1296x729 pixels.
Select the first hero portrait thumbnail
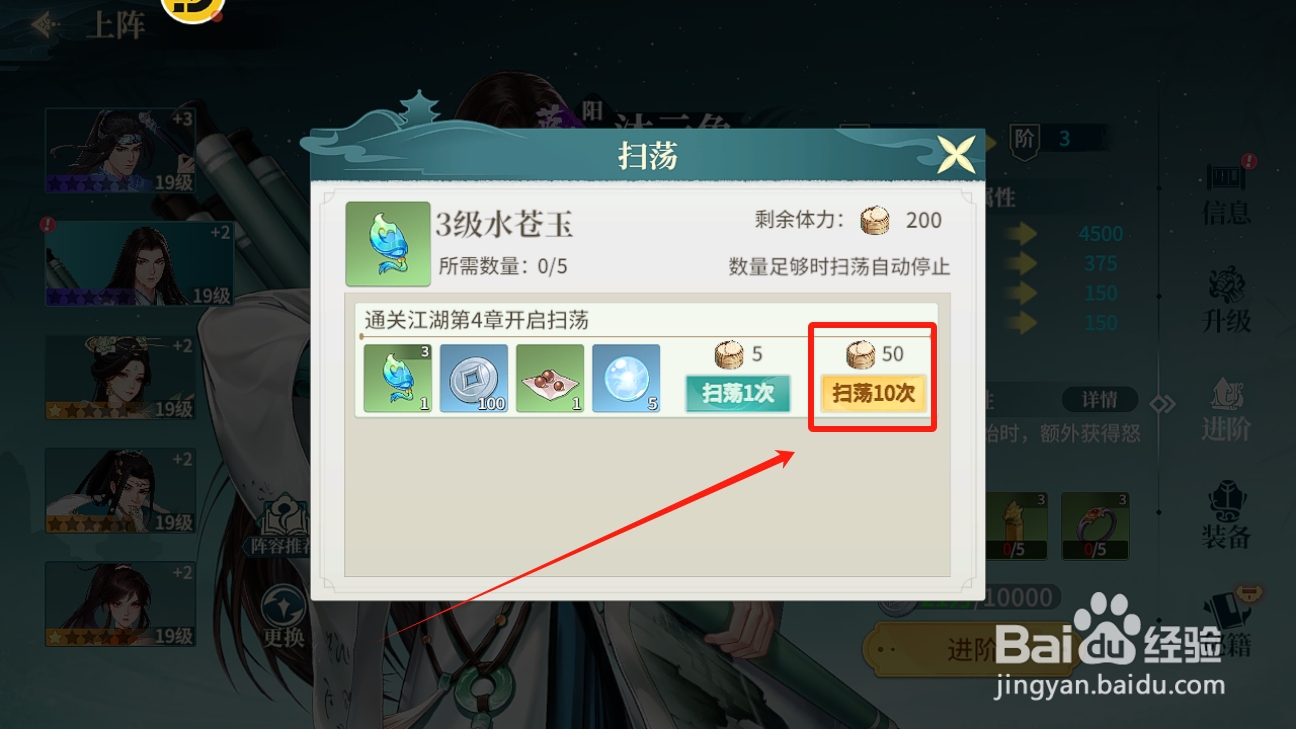[x=120, y=151]
